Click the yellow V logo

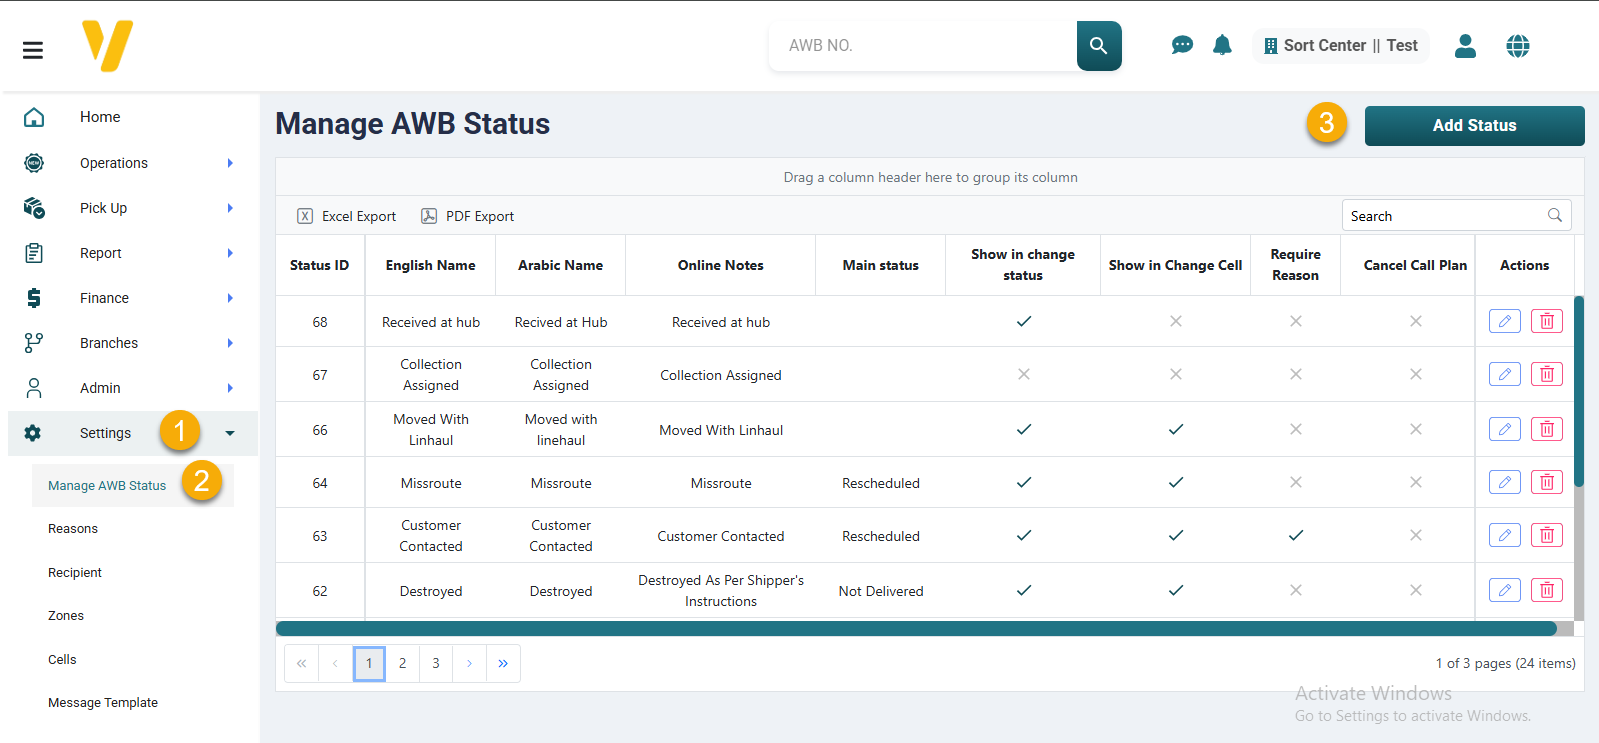[107, 46]
